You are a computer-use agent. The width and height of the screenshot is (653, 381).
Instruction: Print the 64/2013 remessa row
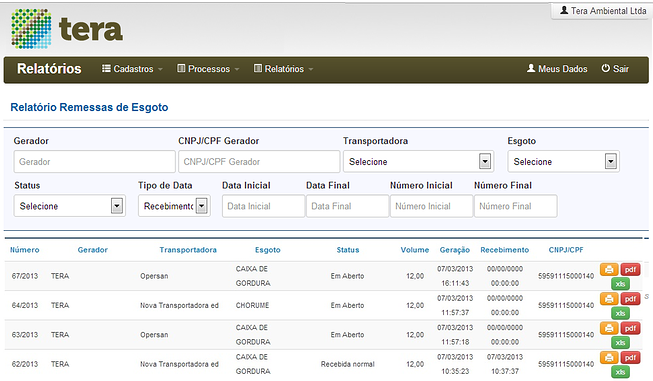(609, 299)
